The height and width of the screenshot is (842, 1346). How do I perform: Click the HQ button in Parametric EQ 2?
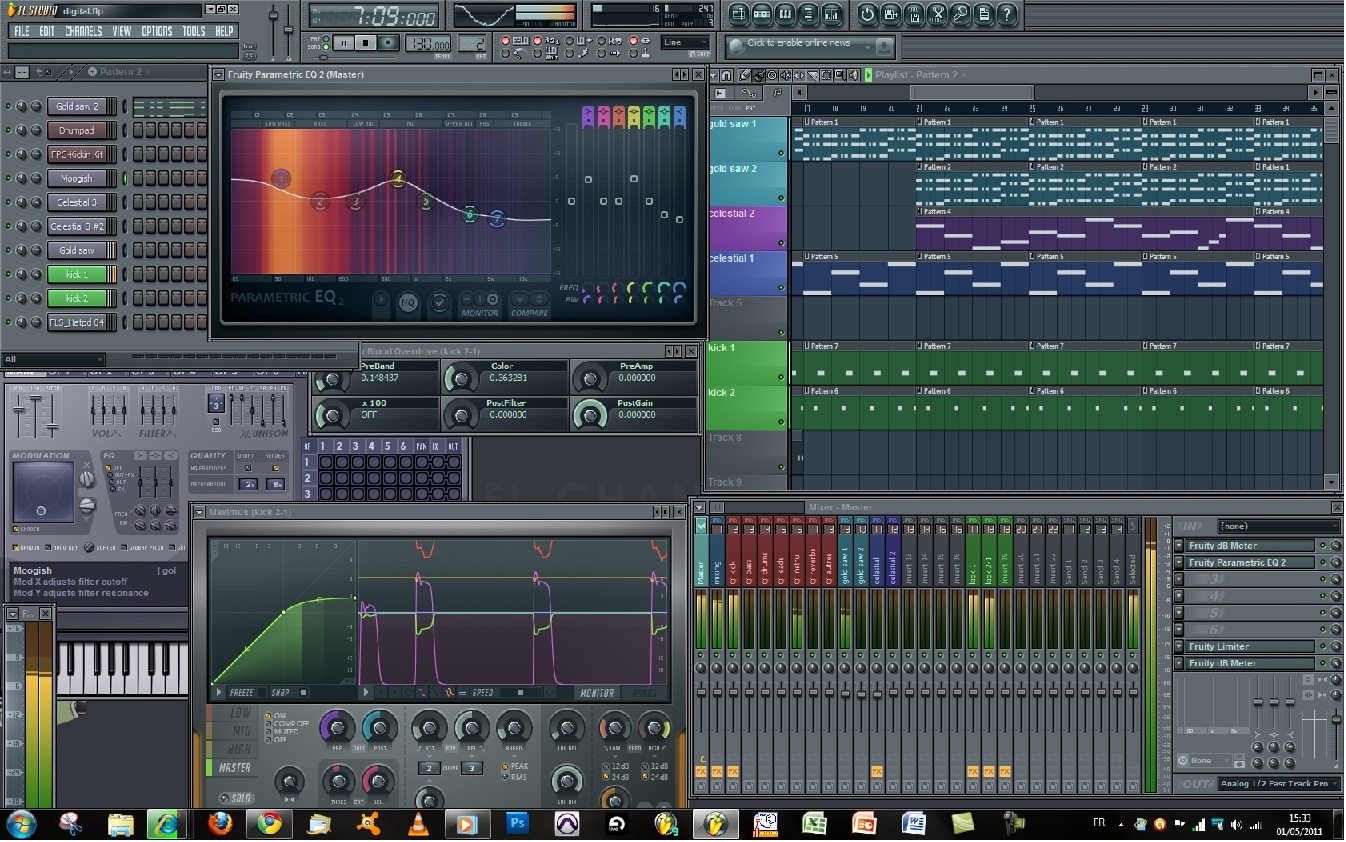click(x=407, y=303)
